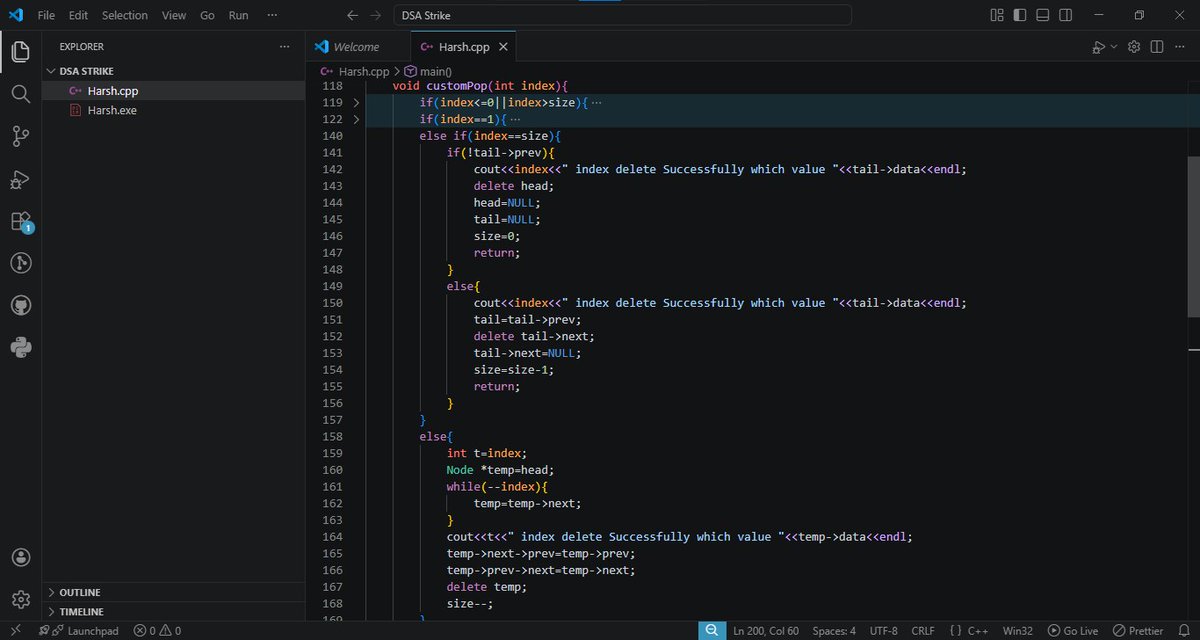
Task: Open the Extensions view
Action: tap(21, 221)
